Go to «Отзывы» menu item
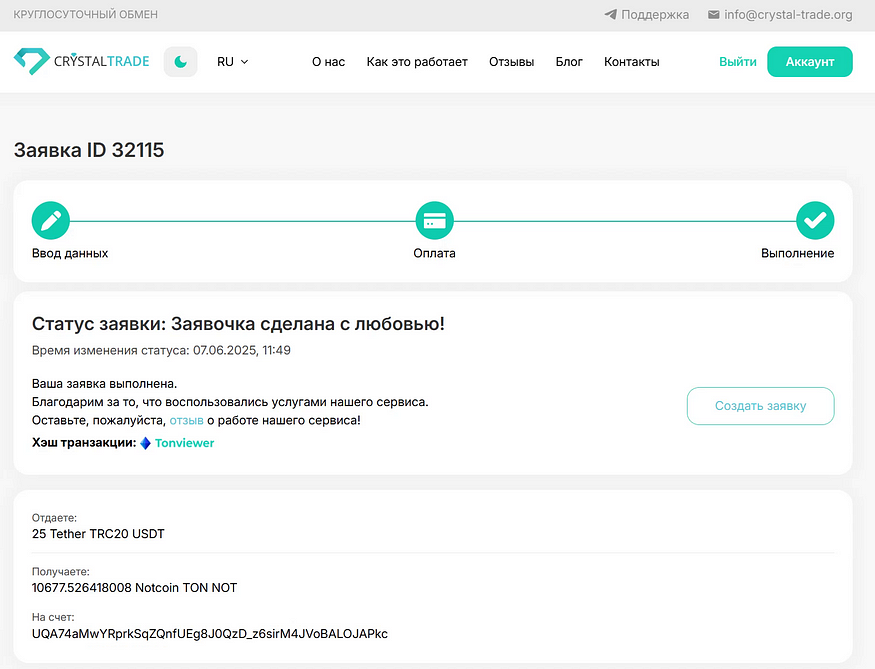Screen dimensions: 875x669 [x=511, y=62]
